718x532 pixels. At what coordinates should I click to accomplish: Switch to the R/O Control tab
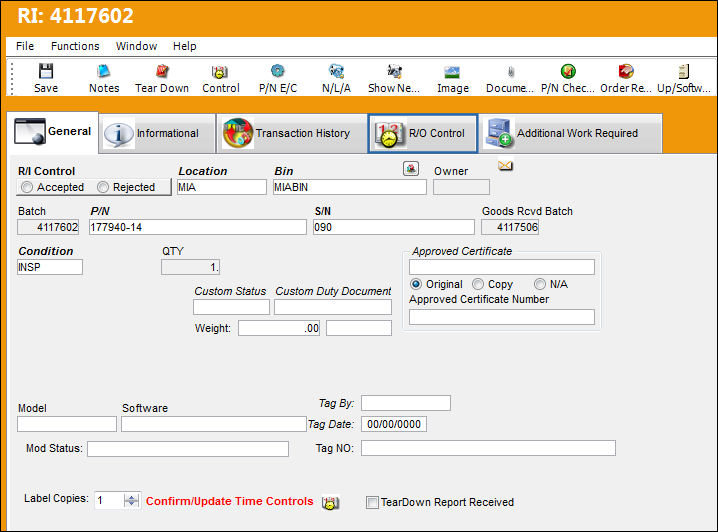[x=423, y=133]
